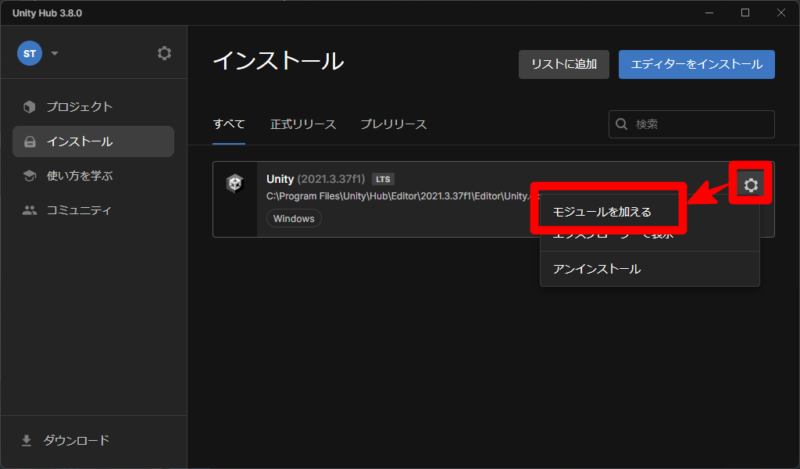
Task: Click the インストール lock icon in sidebar
Action: coord(29,142)
